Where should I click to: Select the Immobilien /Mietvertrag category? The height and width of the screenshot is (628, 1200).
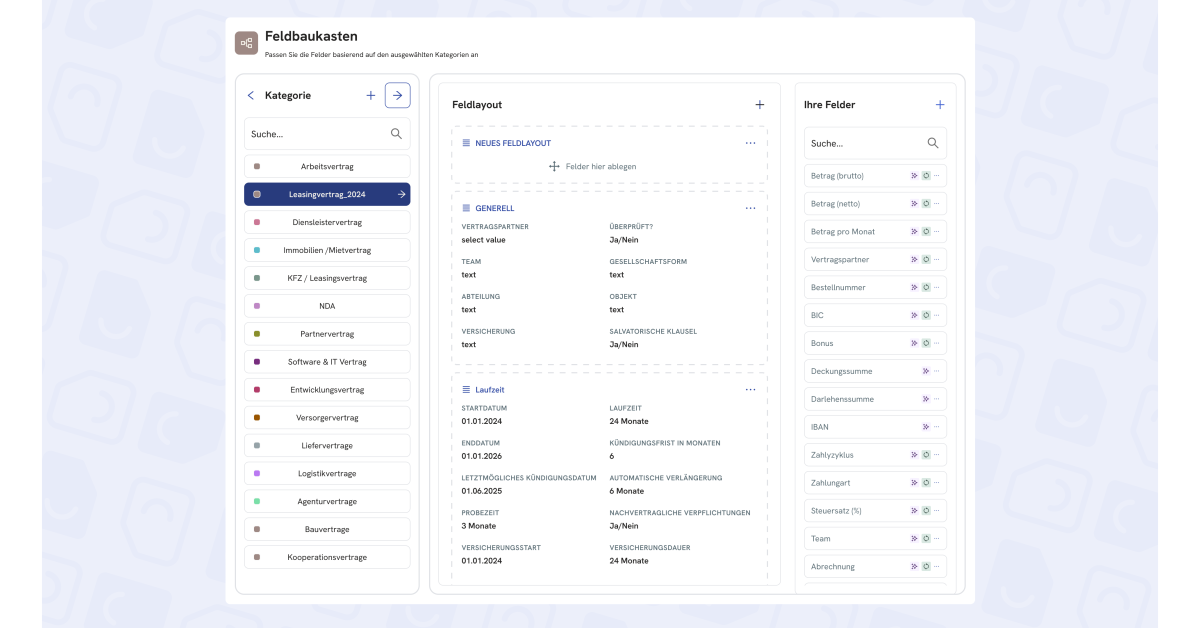click(x=327, y=250)
